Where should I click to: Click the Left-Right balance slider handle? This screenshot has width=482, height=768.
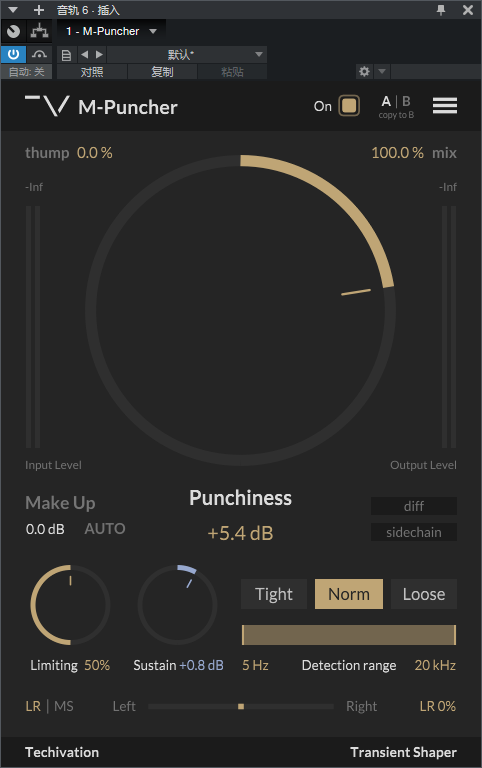[241, 706]
